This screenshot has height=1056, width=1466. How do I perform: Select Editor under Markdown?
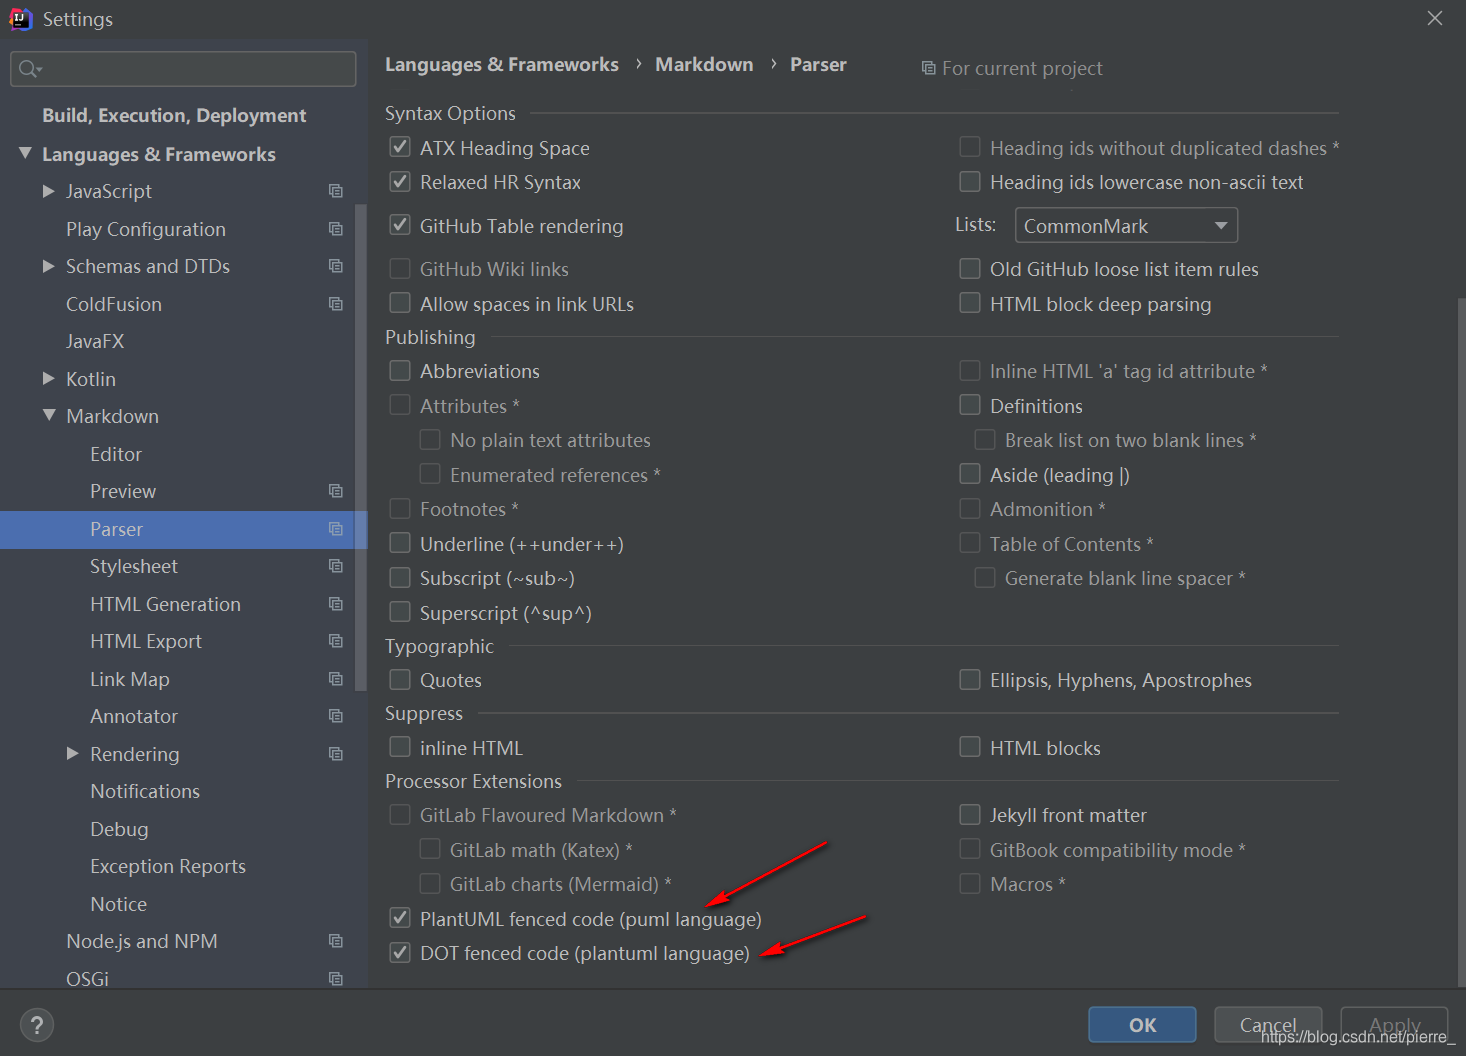click(x=116, y=454)
